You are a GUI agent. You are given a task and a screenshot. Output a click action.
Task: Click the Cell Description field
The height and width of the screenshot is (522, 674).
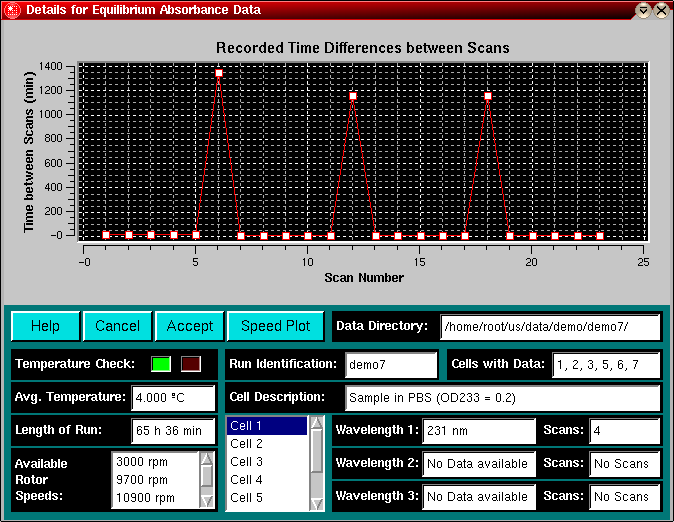pos(502,398)
